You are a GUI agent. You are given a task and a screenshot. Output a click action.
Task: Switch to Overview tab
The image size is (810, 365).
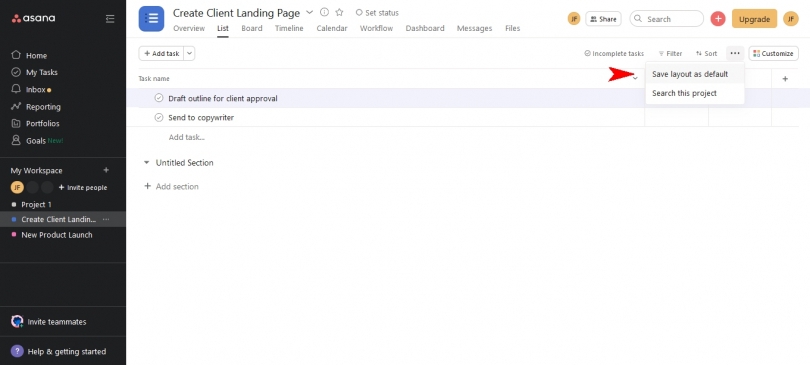click(189, 28)
